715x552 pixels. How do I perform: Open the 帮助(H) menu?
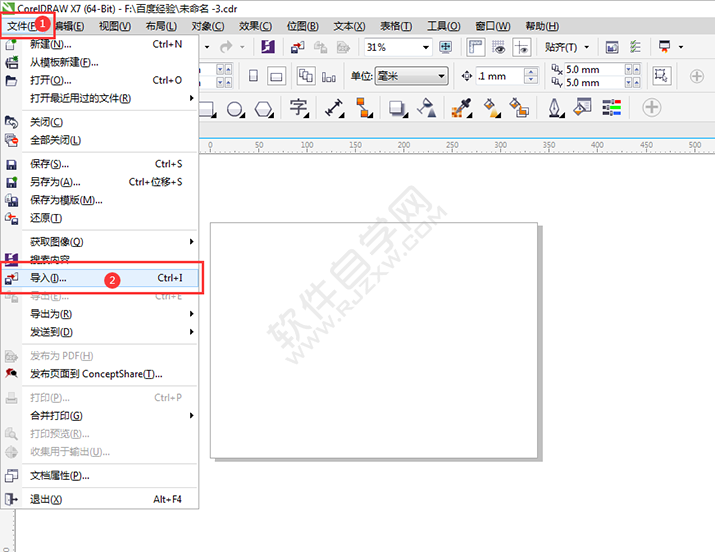click(x=542, y=26)
